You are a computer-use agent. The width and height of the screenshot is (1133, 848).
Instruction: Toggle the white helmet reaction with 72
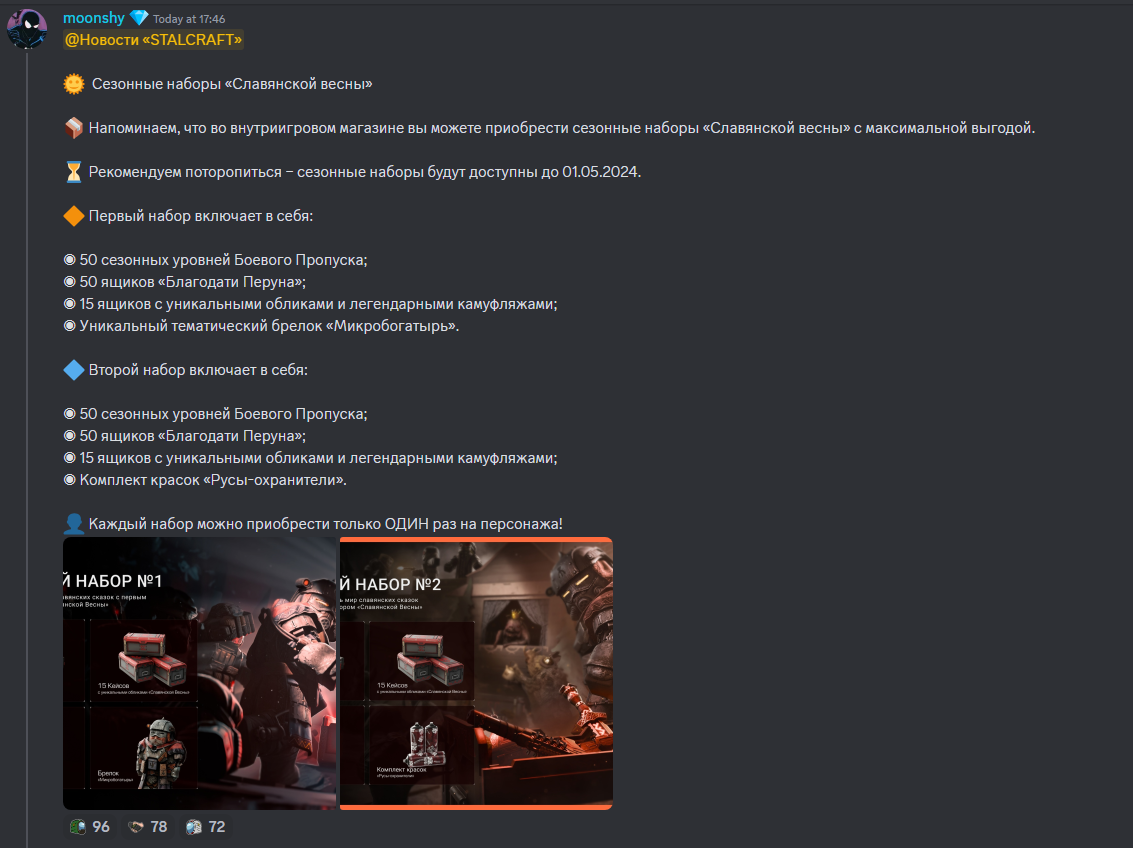tap(205, 827)
